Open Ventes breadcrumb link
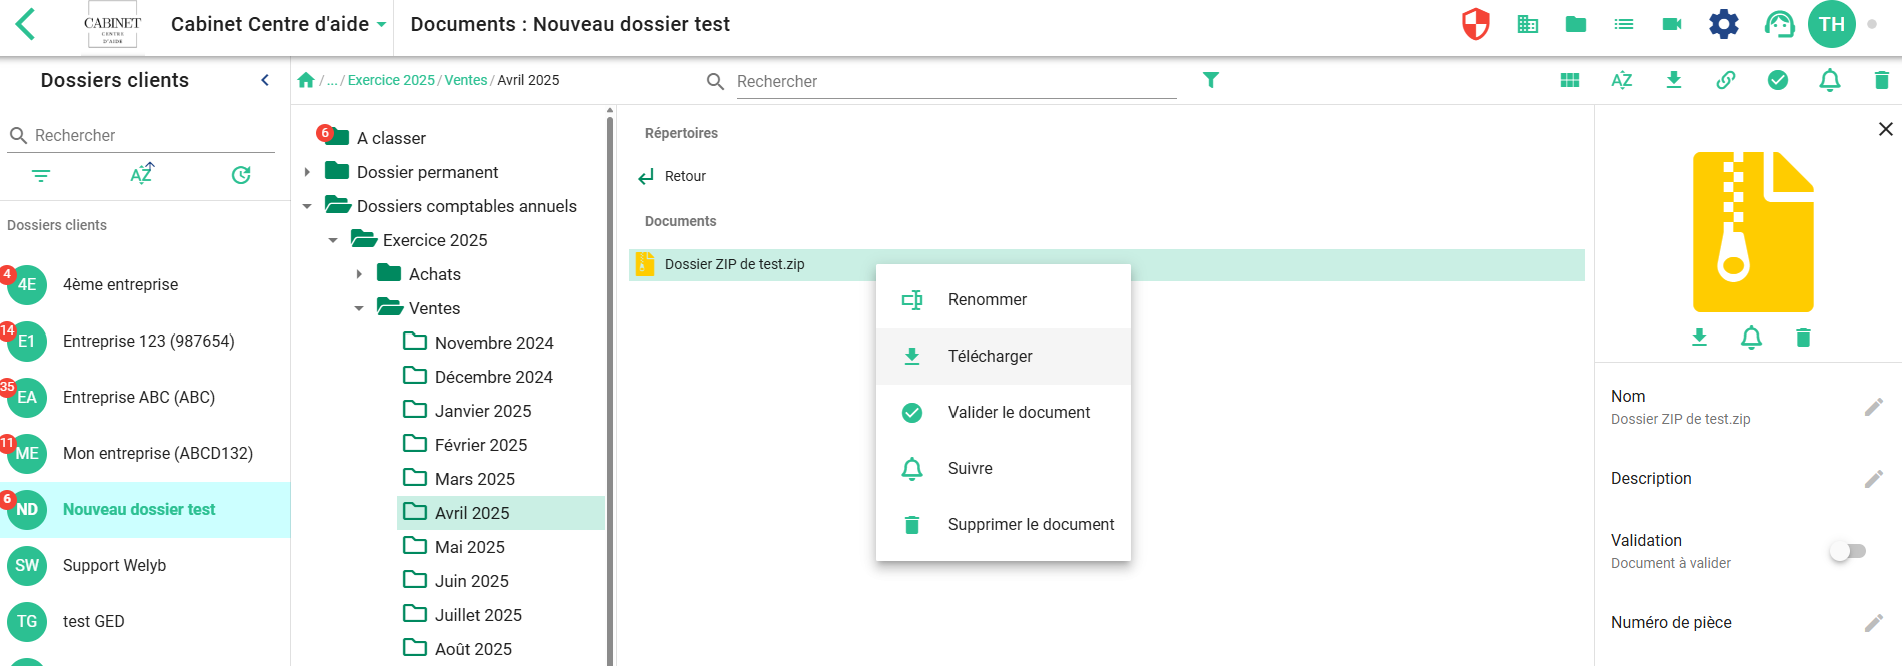 pos(466,80)
